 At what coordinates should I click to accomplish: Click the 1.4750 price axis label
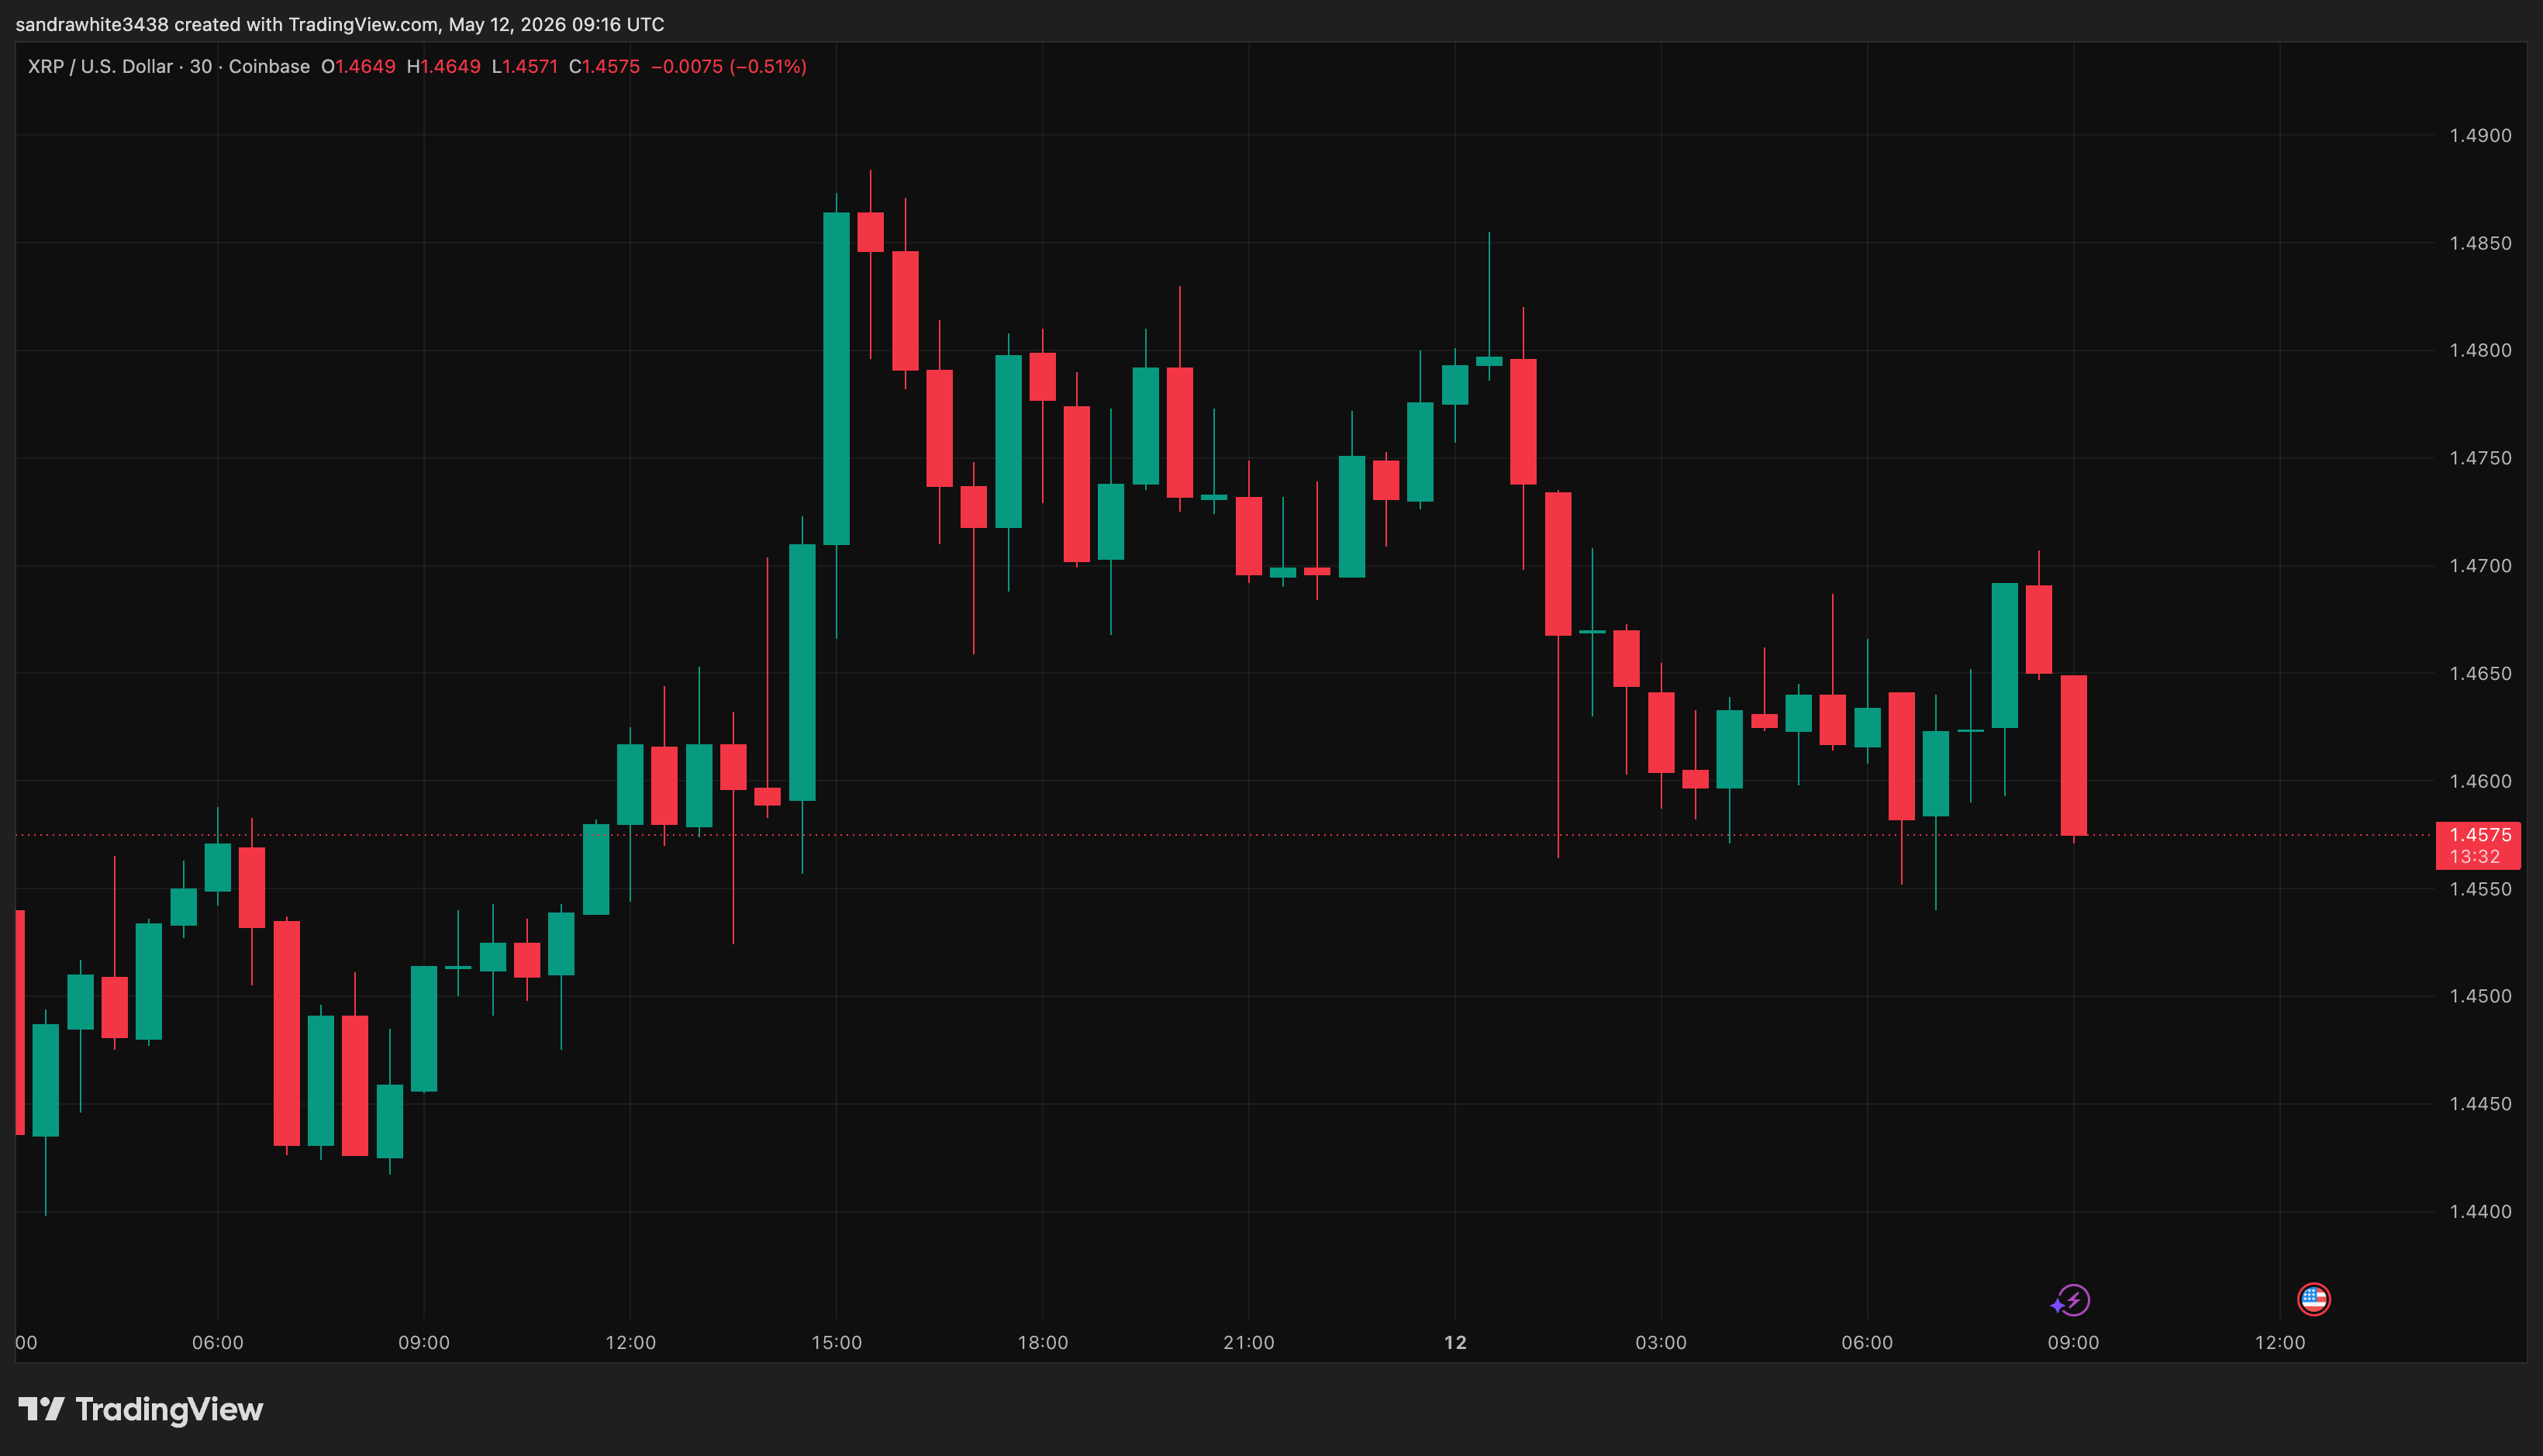(2480, 458)
